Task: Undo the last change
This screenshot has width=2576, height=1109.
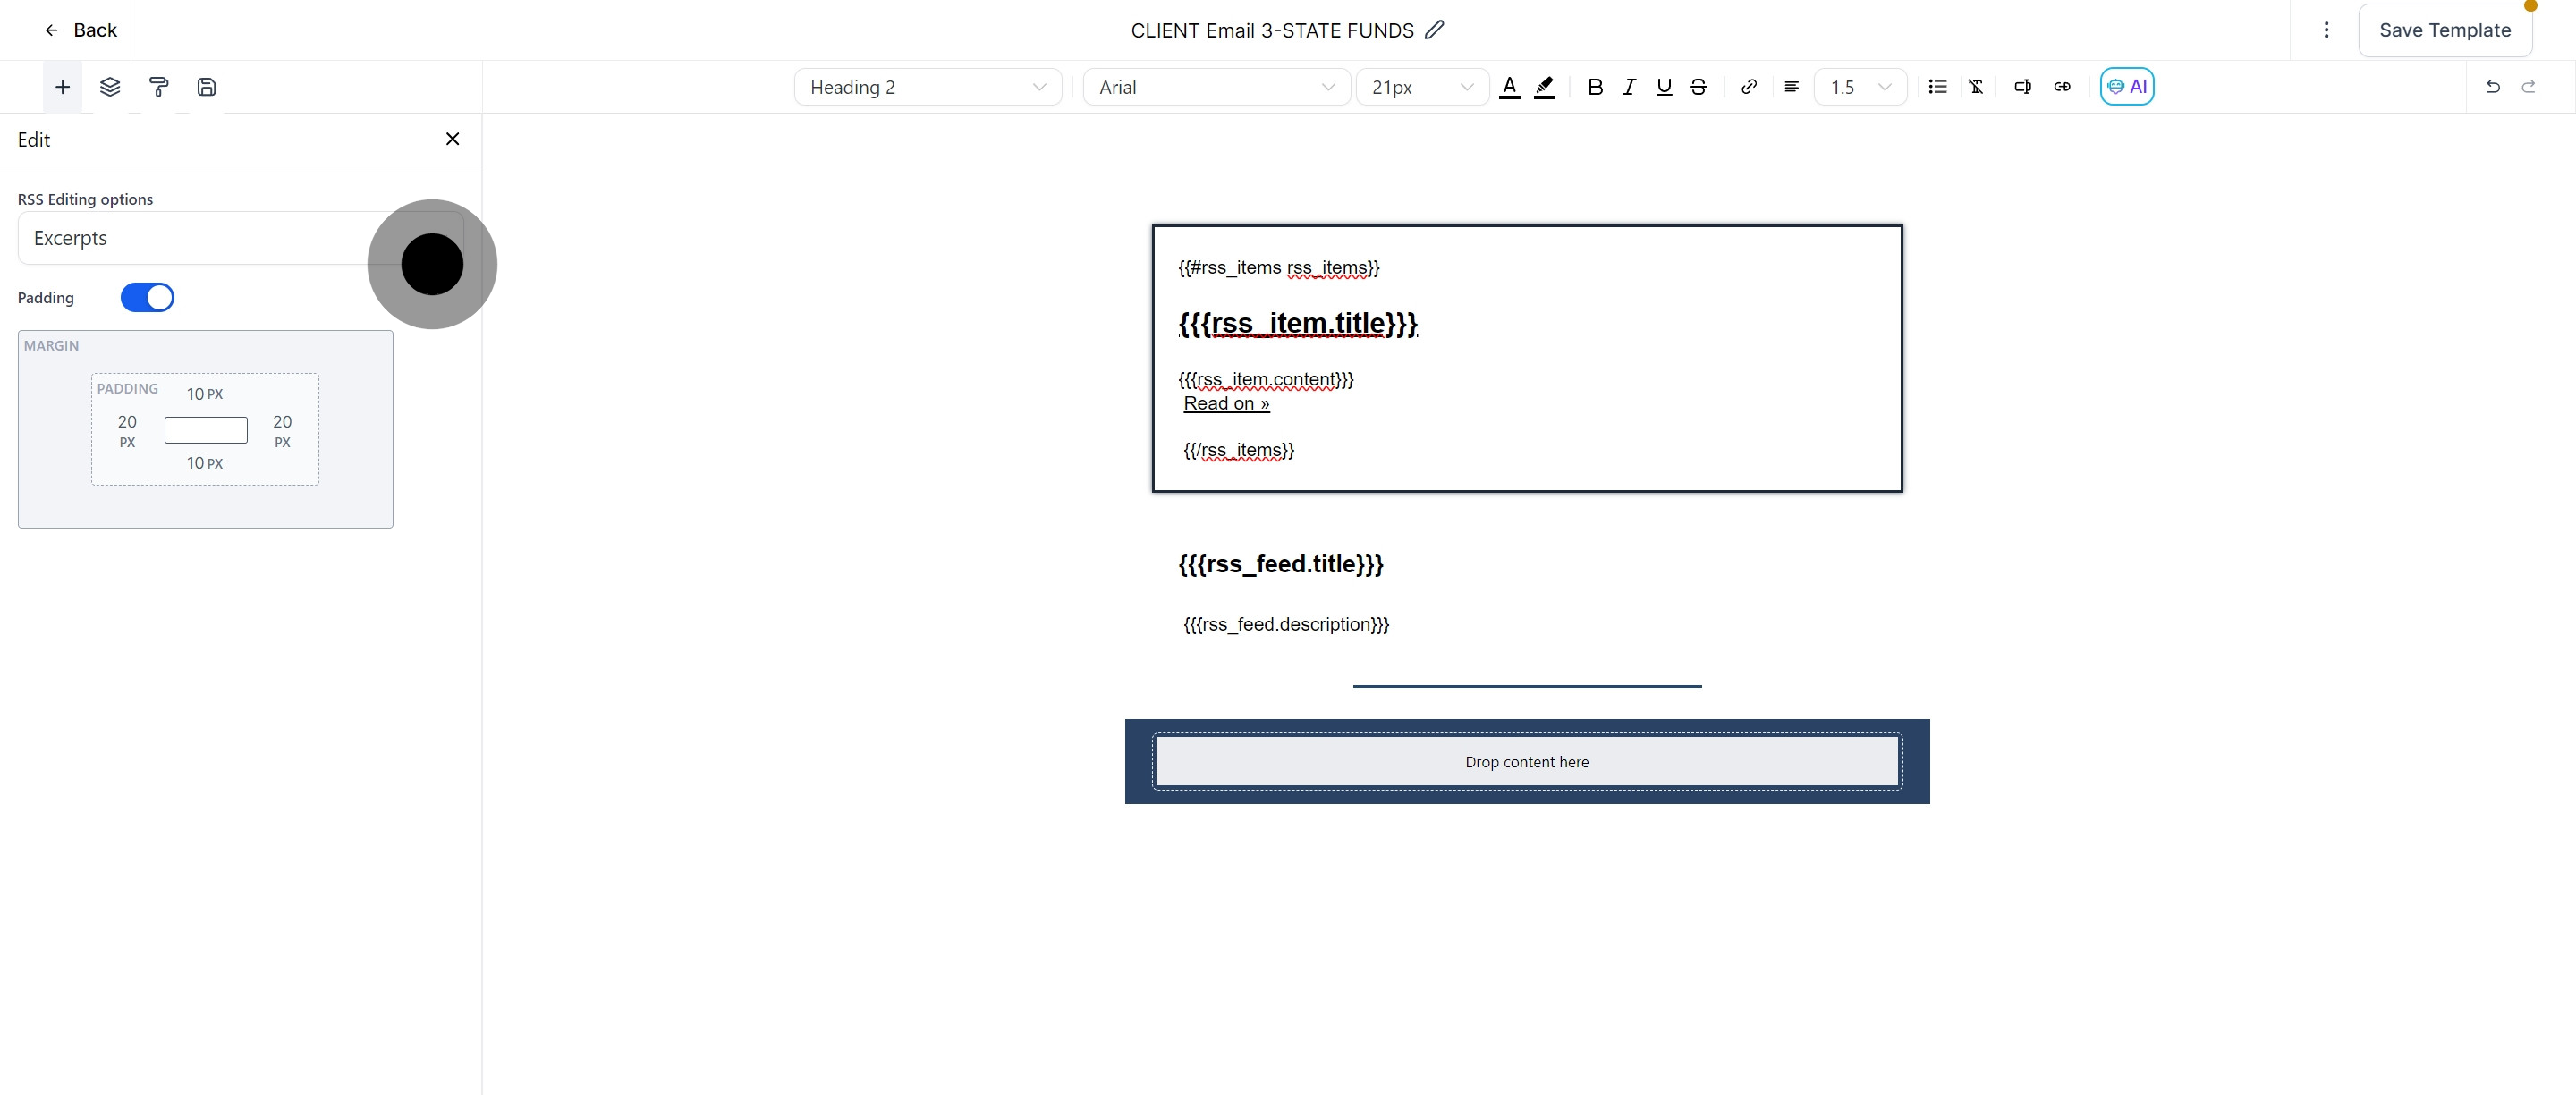Action: 2493,87
